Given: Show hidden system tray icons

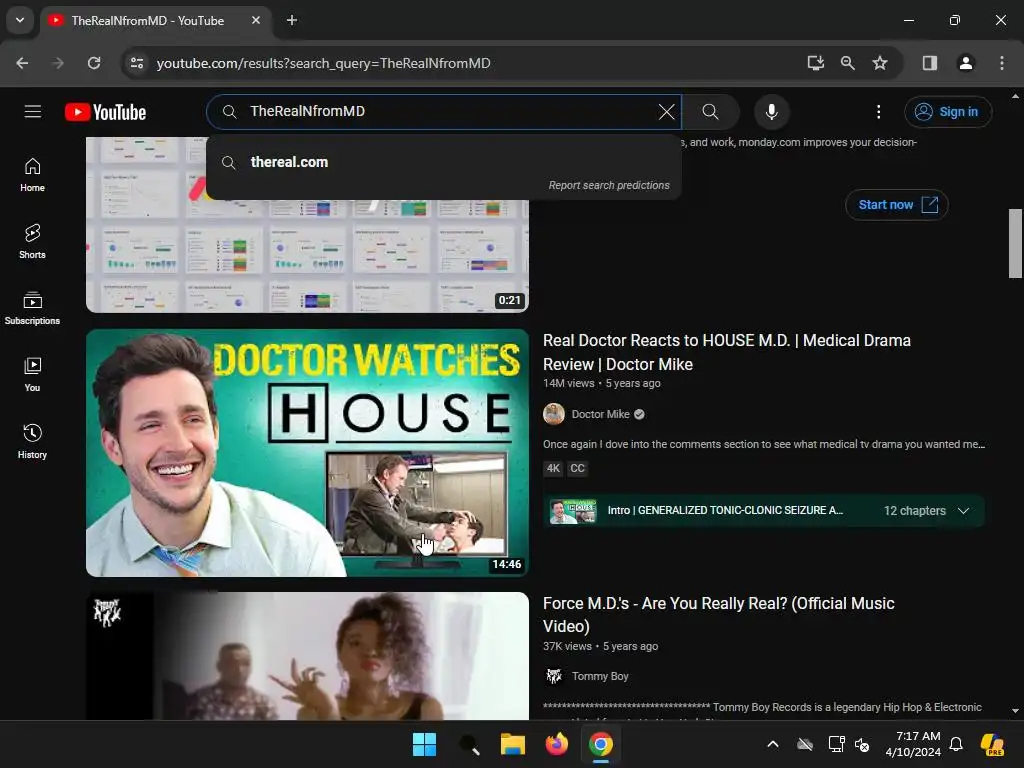Looking at the screenshot, I should pyautogui.click(x=773, y=744).
